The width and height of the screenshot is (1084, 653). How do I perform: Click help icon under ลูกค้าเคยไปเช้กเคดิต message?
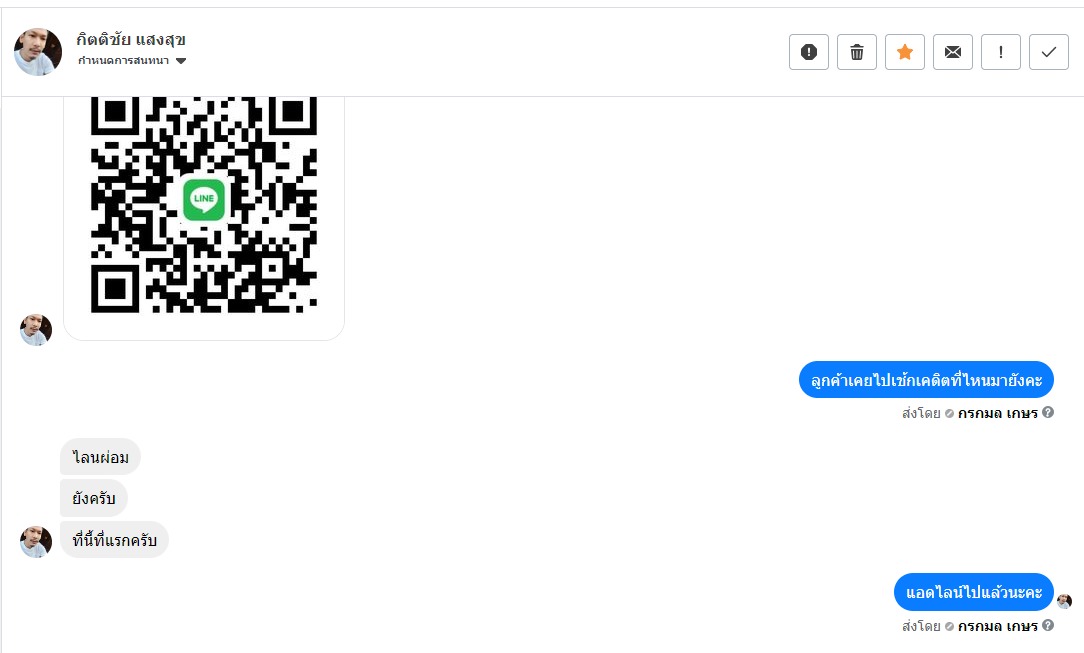click(1048, 413)
